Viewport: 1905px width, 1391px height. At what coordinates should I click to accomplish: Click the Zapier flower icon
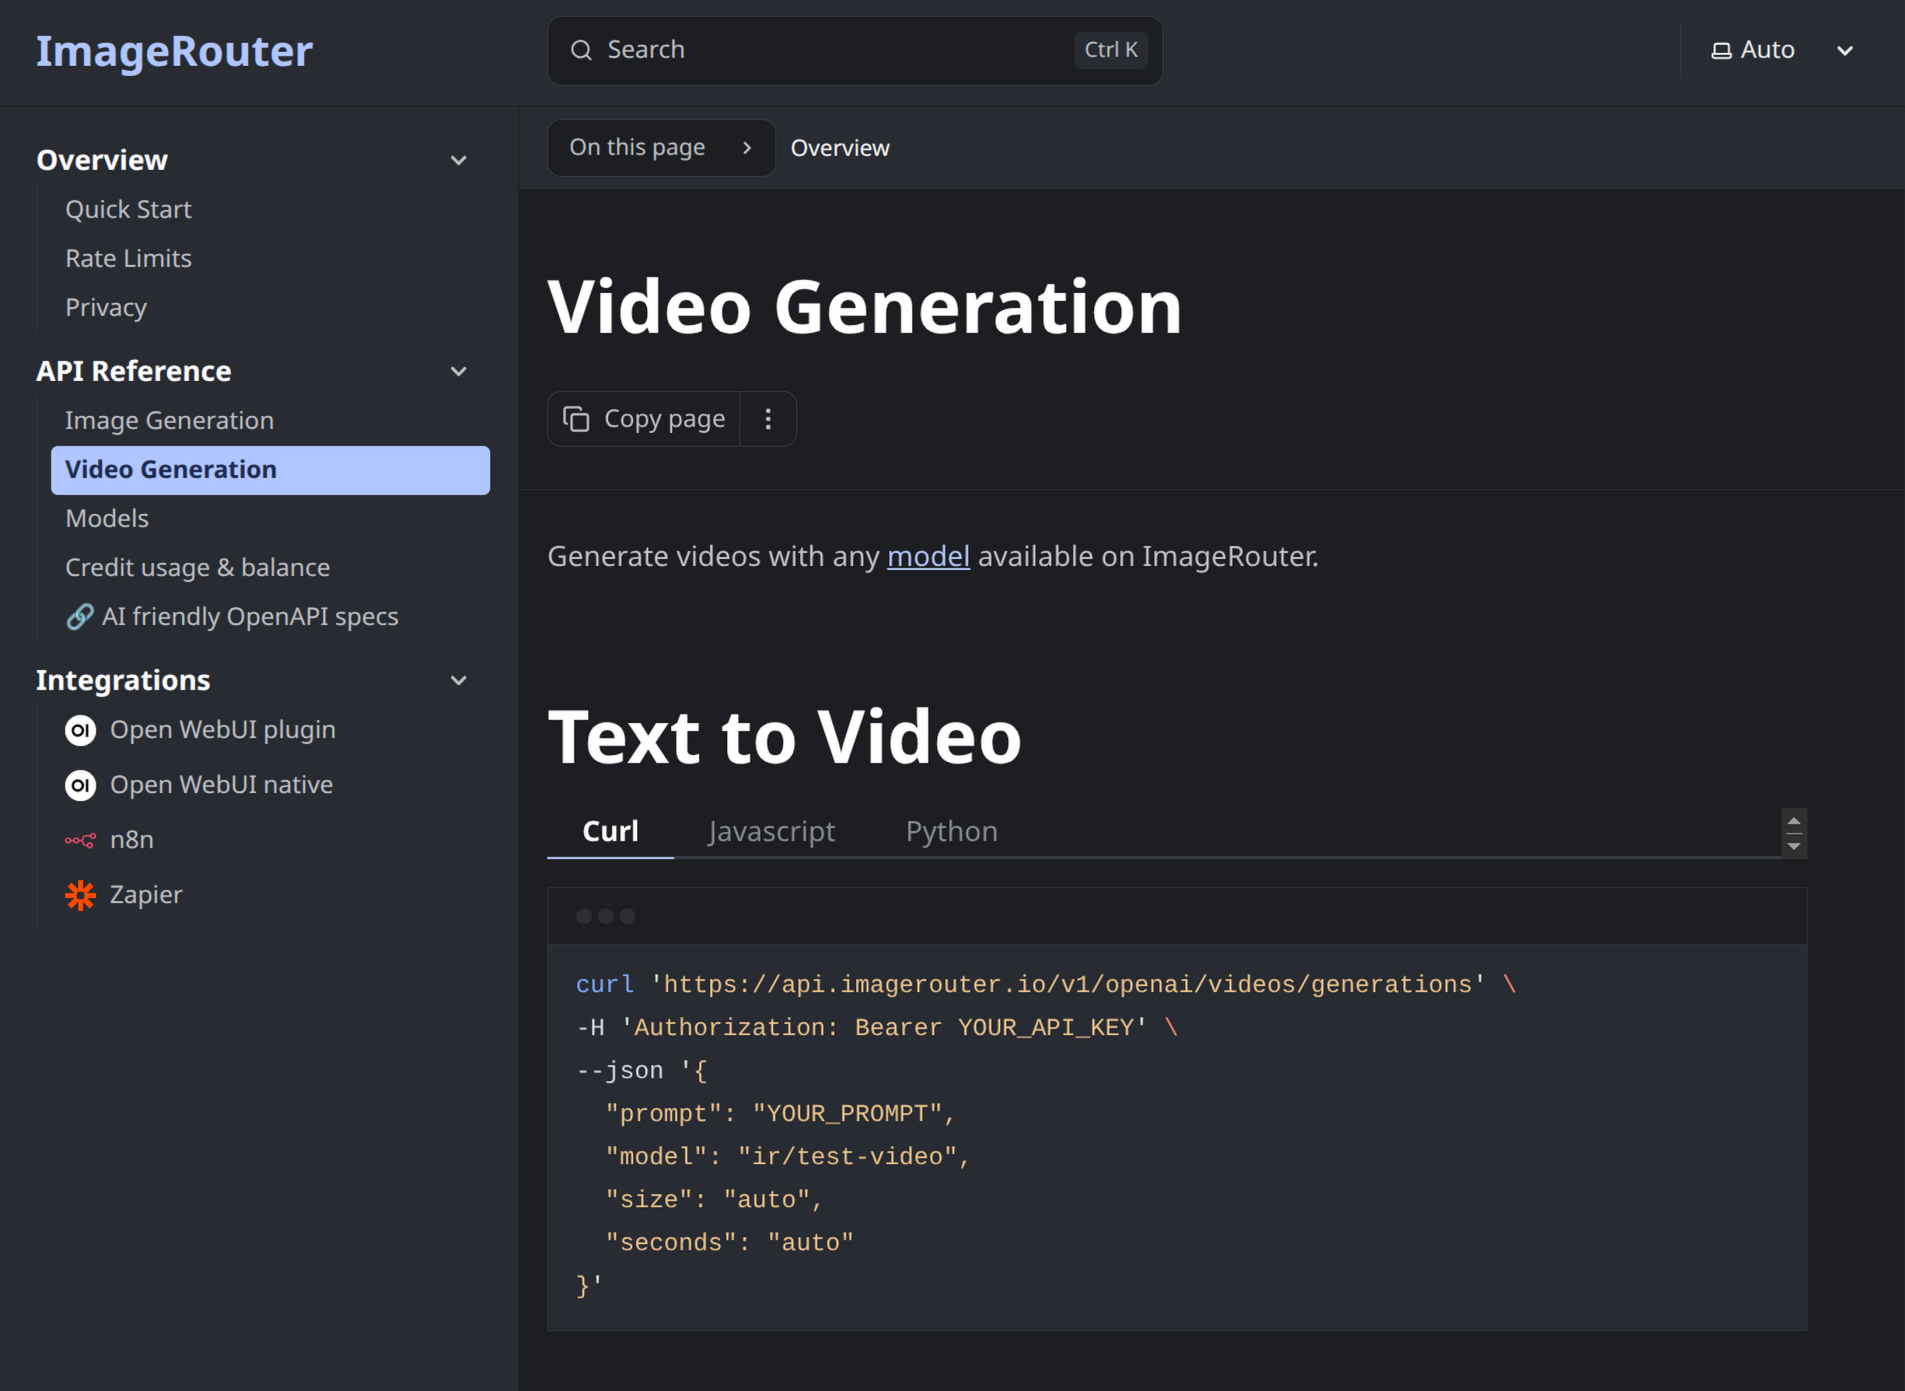pos(80,895)
